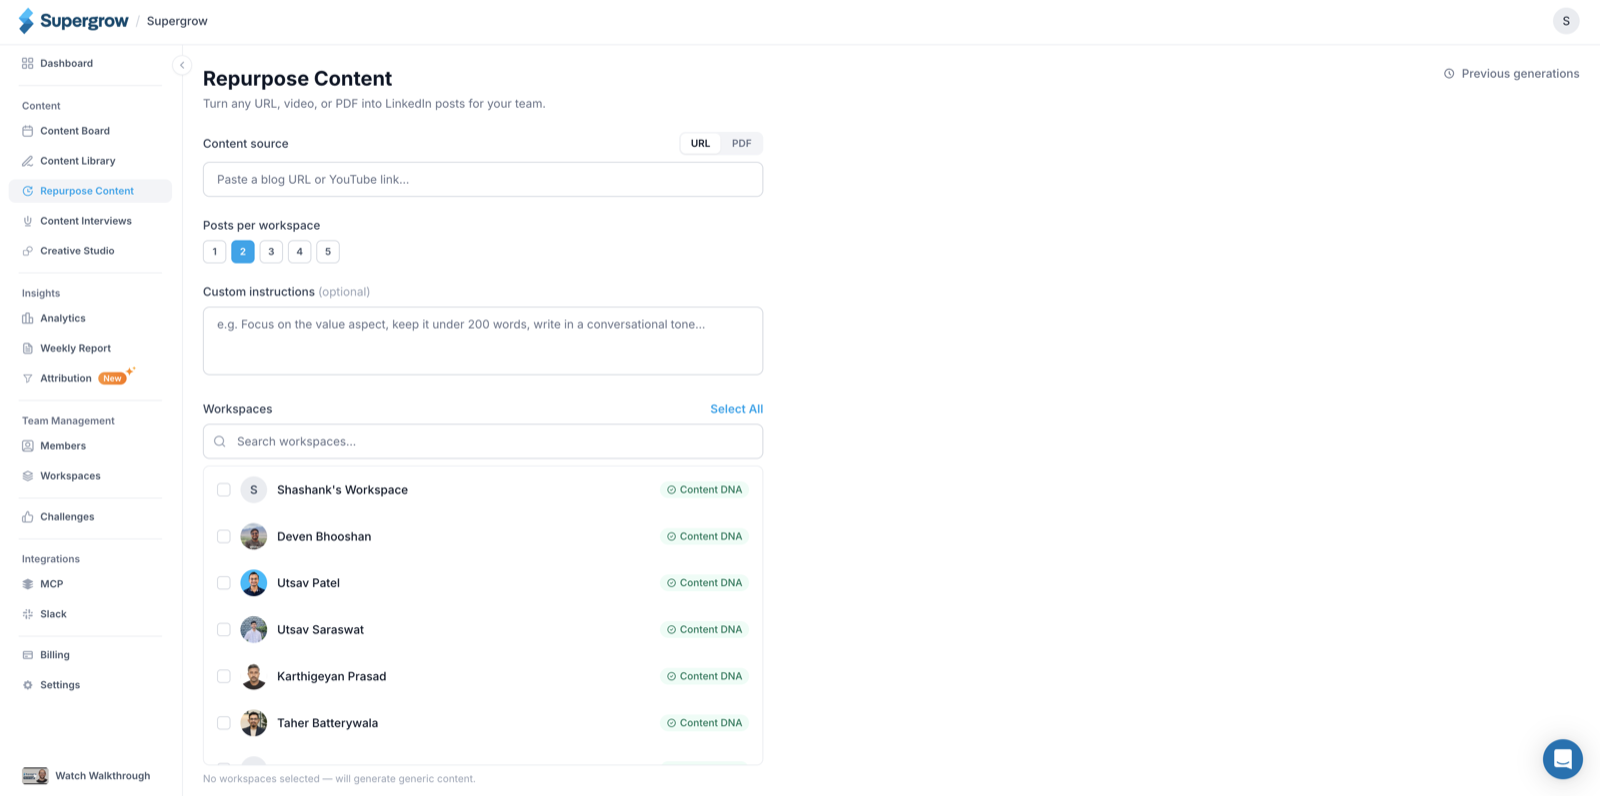The width and height of the screenshot is (1600, 796).
Task: Click the blog URL or YouTube link field
Action: pyautogui.click(x=483, y=180)
